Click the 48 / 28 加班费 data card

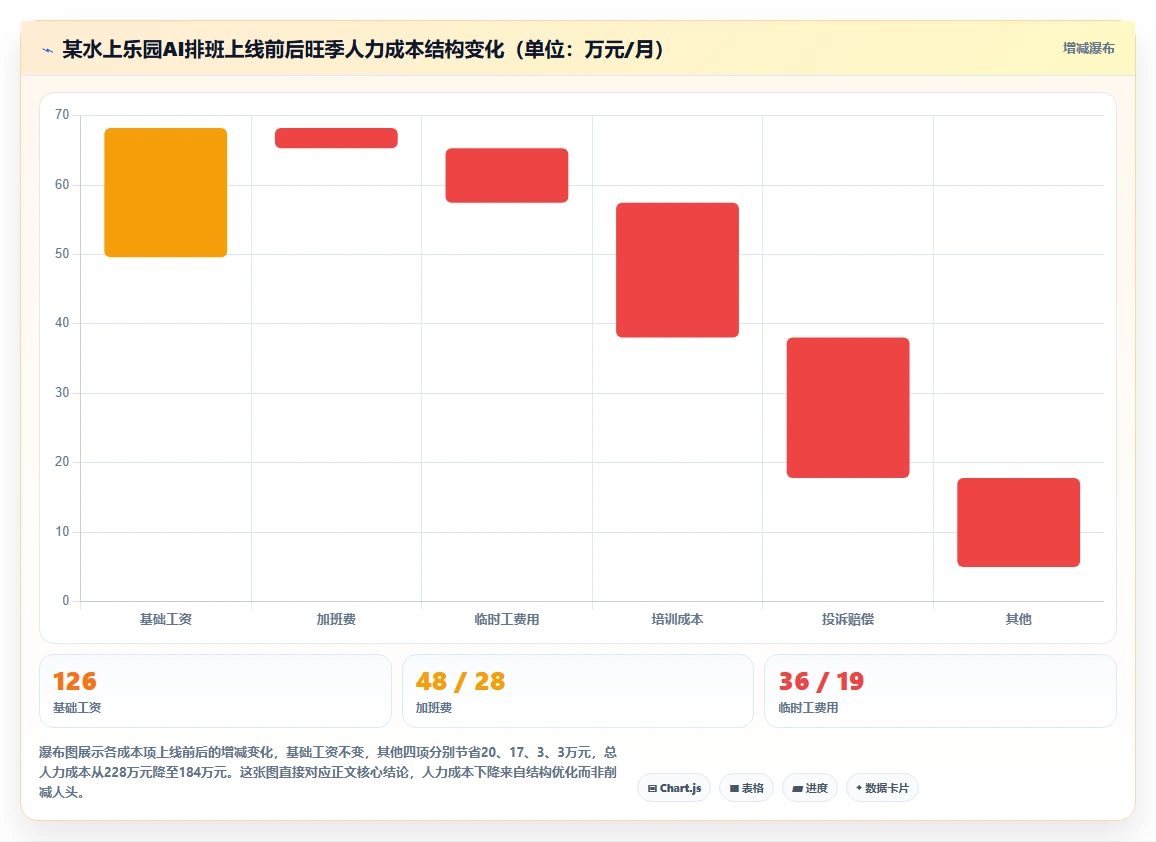coord(578,691)
